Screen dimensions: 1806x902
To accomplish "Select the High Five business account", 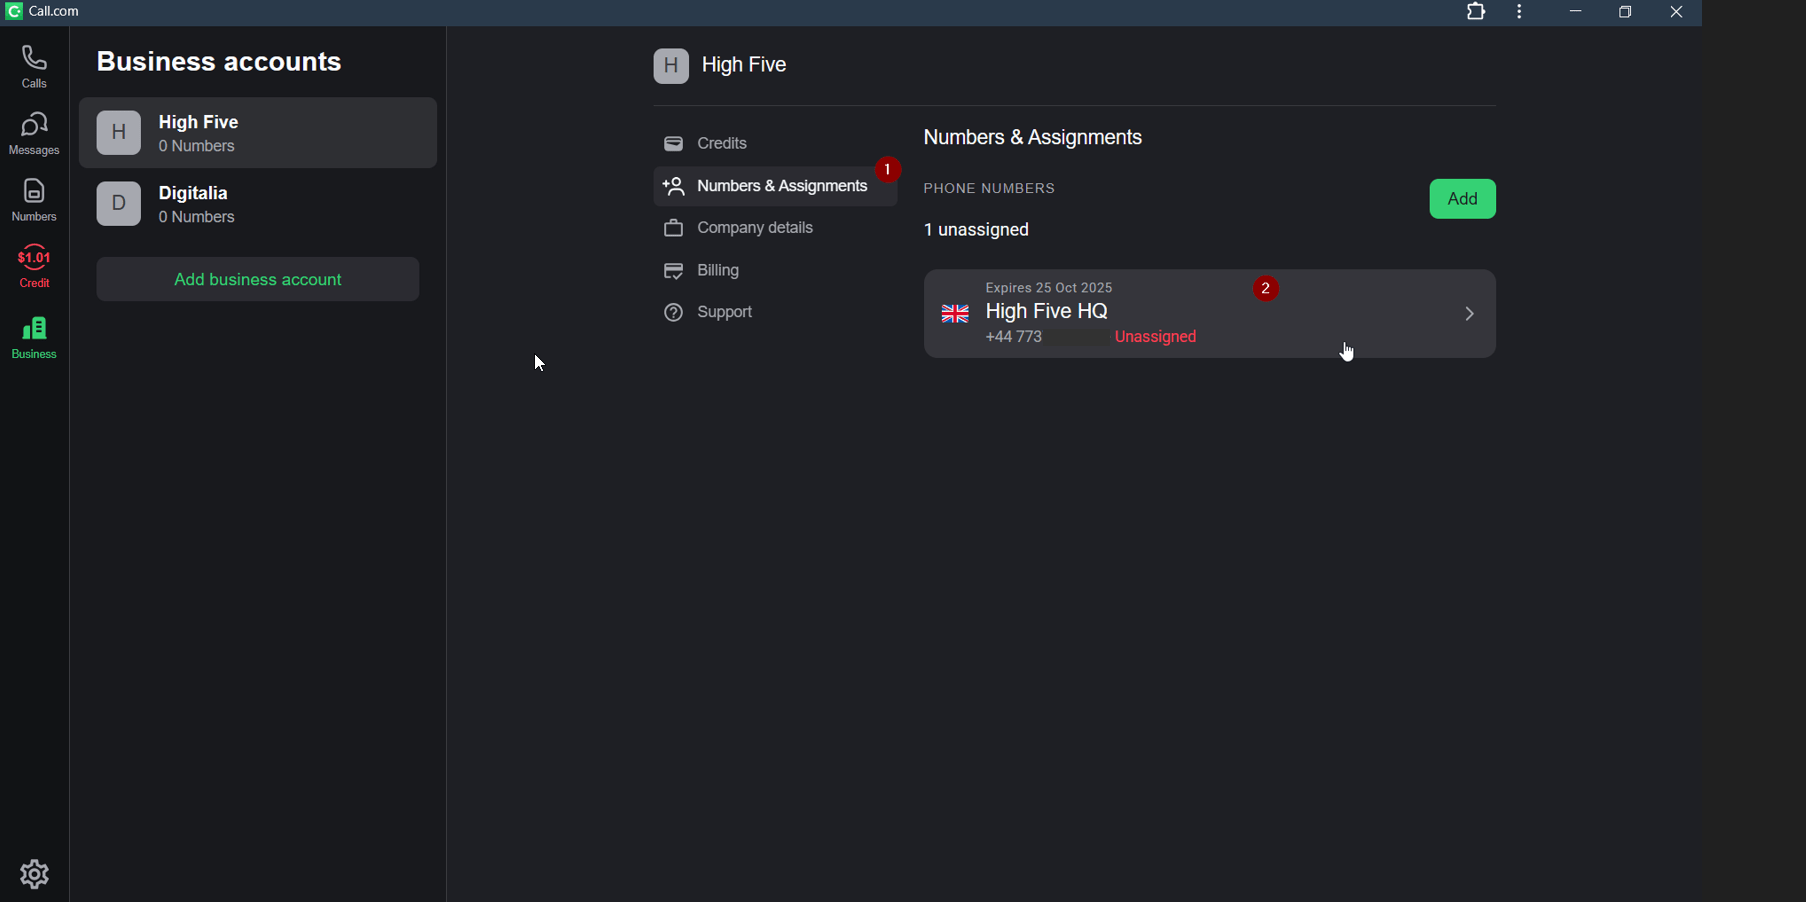I will click(257, 133).
